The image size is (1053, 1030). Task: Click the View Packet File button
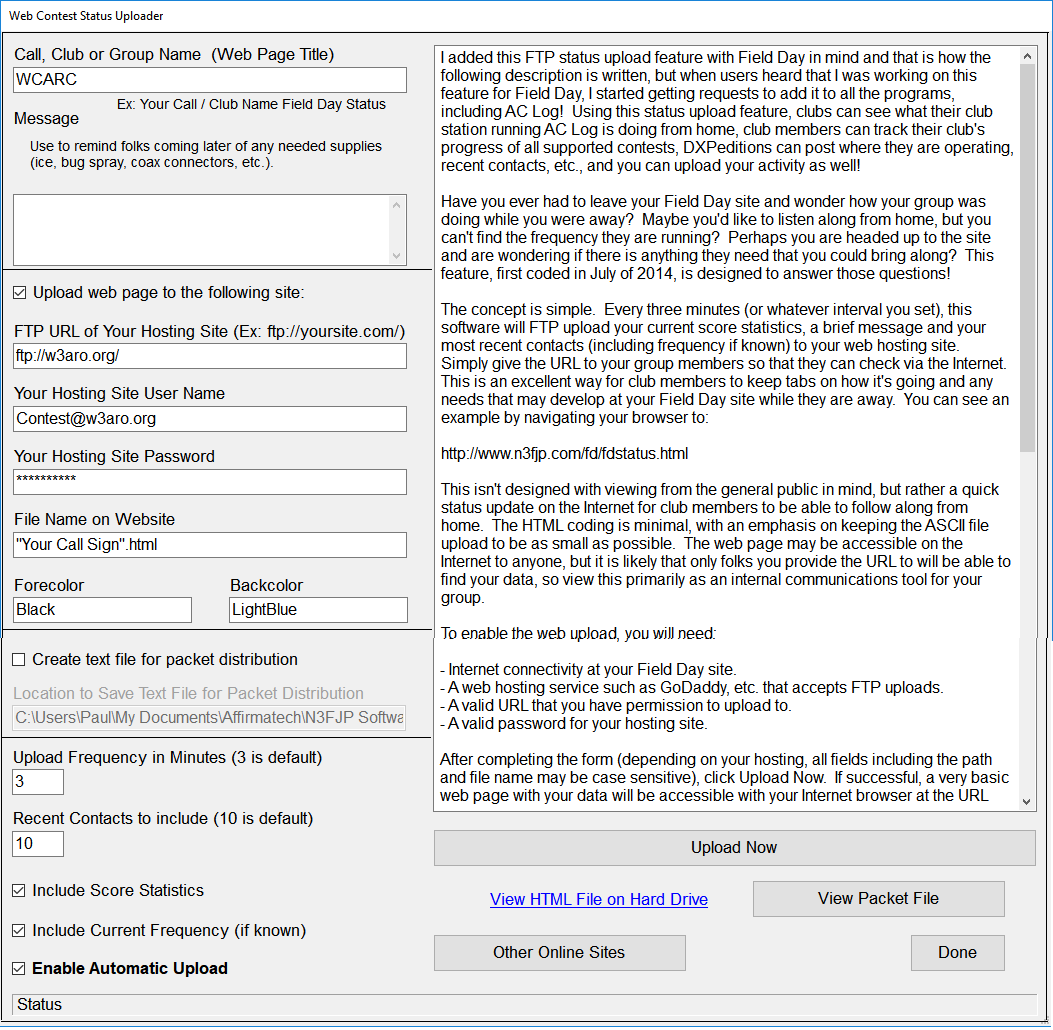(x=878, y=899)
